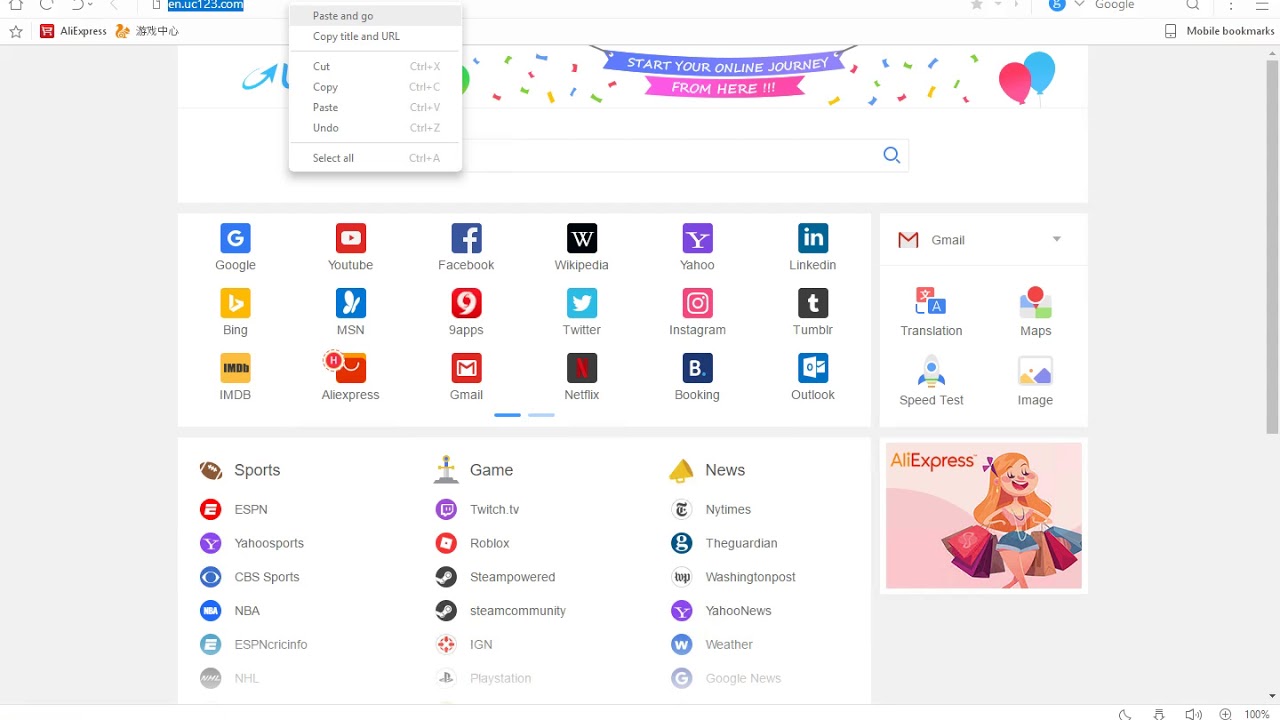Click the 100% zoom level text
The image size is (1280, 720).
click(x=1257, y=714)
